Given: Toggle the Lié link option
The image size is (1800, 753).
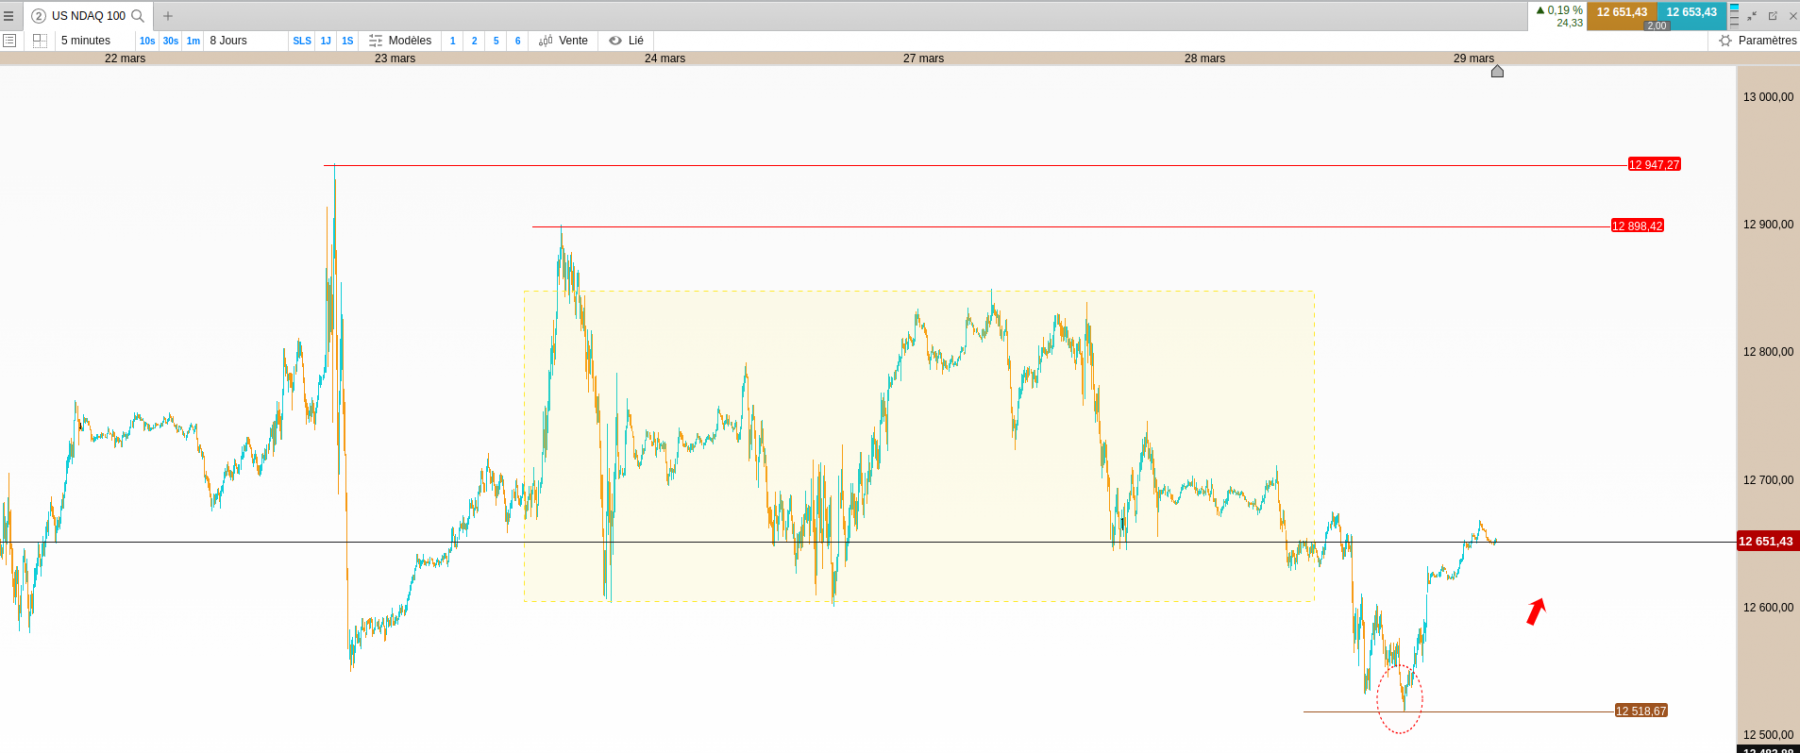Looking at the screenshot, I should pos(636,41).
